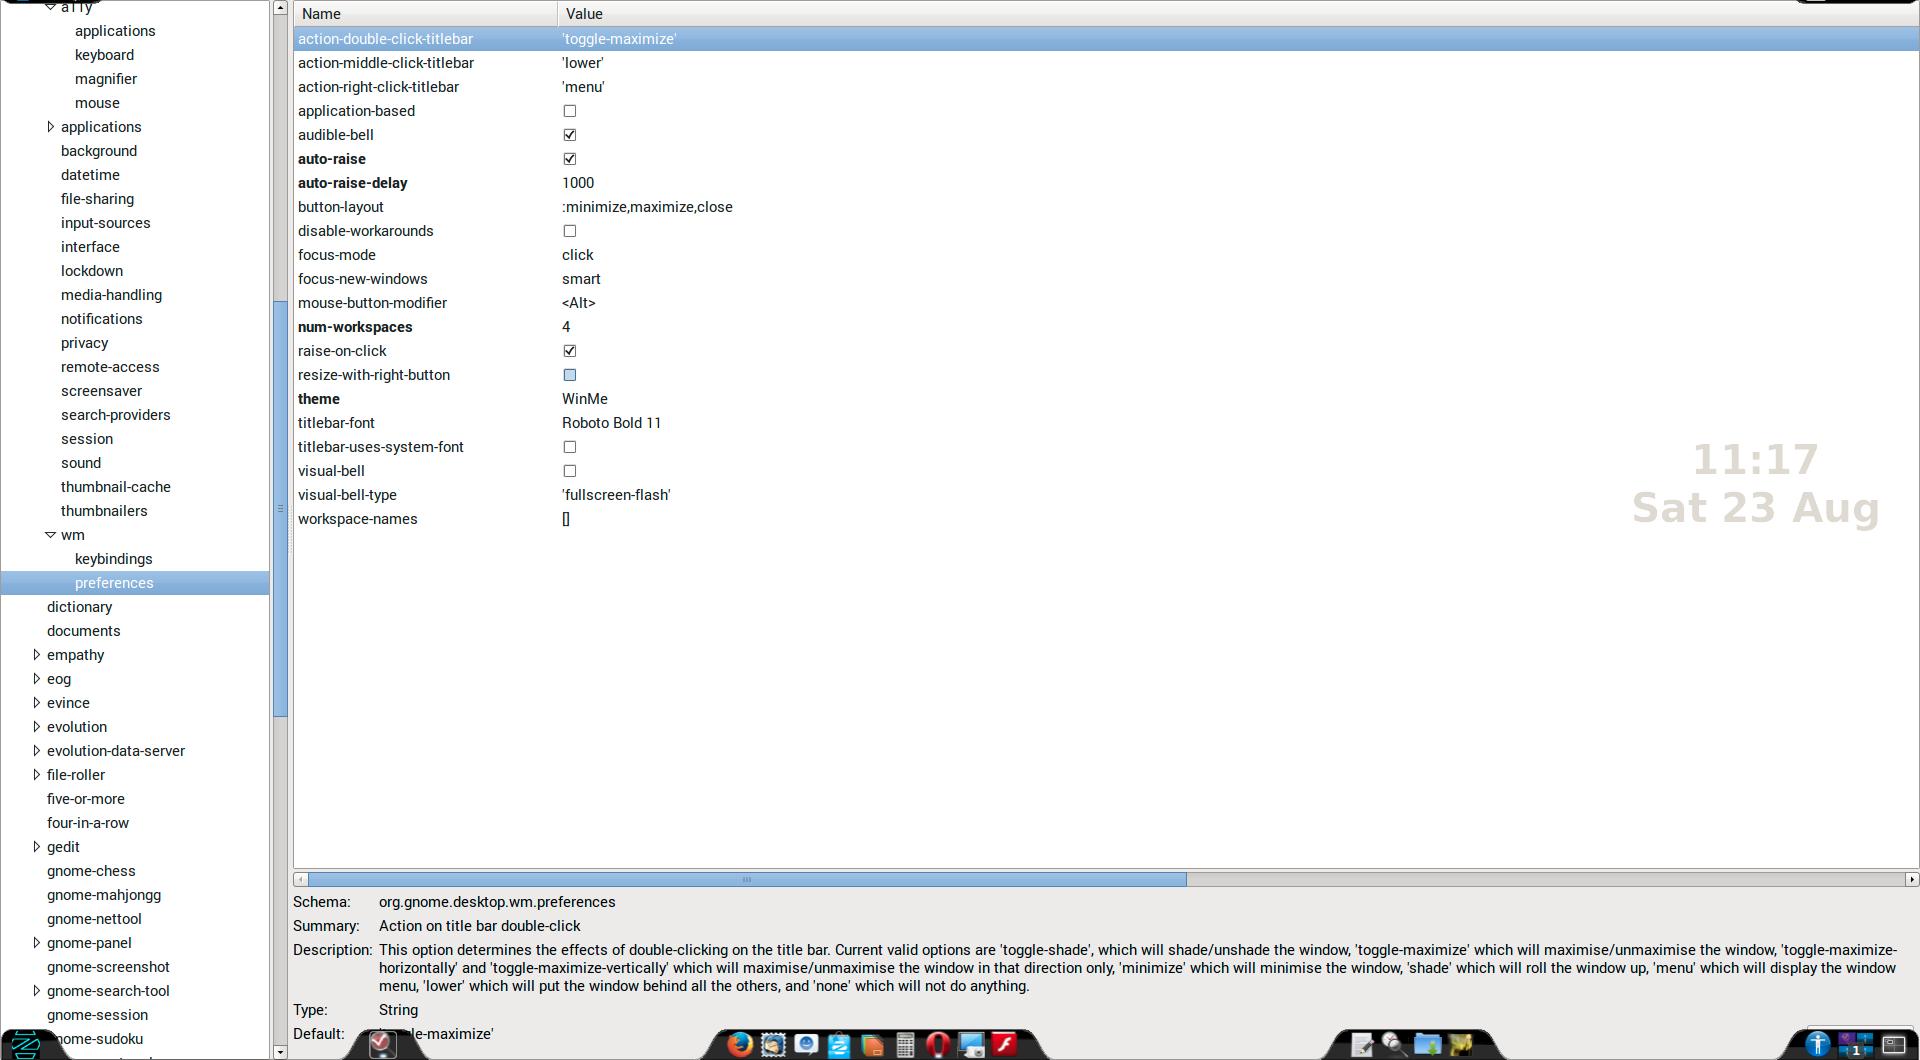Viewport: 1920px width, 1060px height.
Task: Uncheck the auto-raise setting
Action: [570, 159]
